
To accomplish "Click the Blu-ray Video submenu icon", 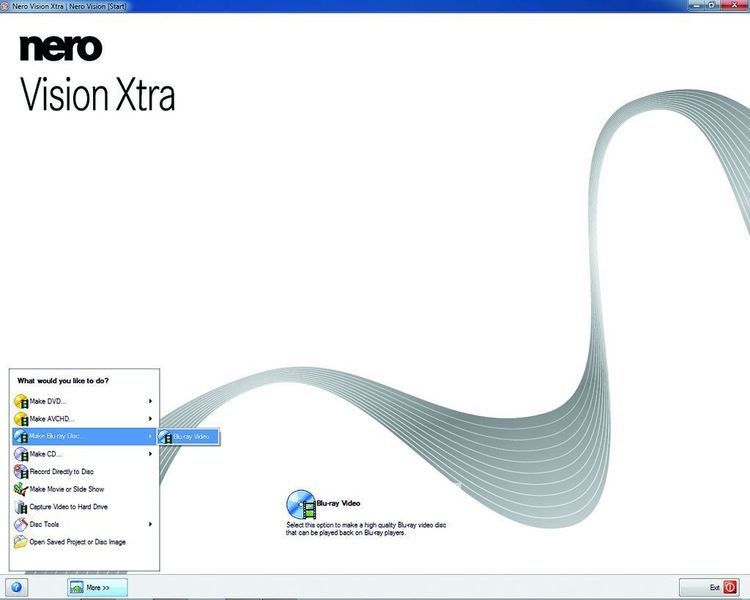I will pyautogui.click(x=165, y=436).
